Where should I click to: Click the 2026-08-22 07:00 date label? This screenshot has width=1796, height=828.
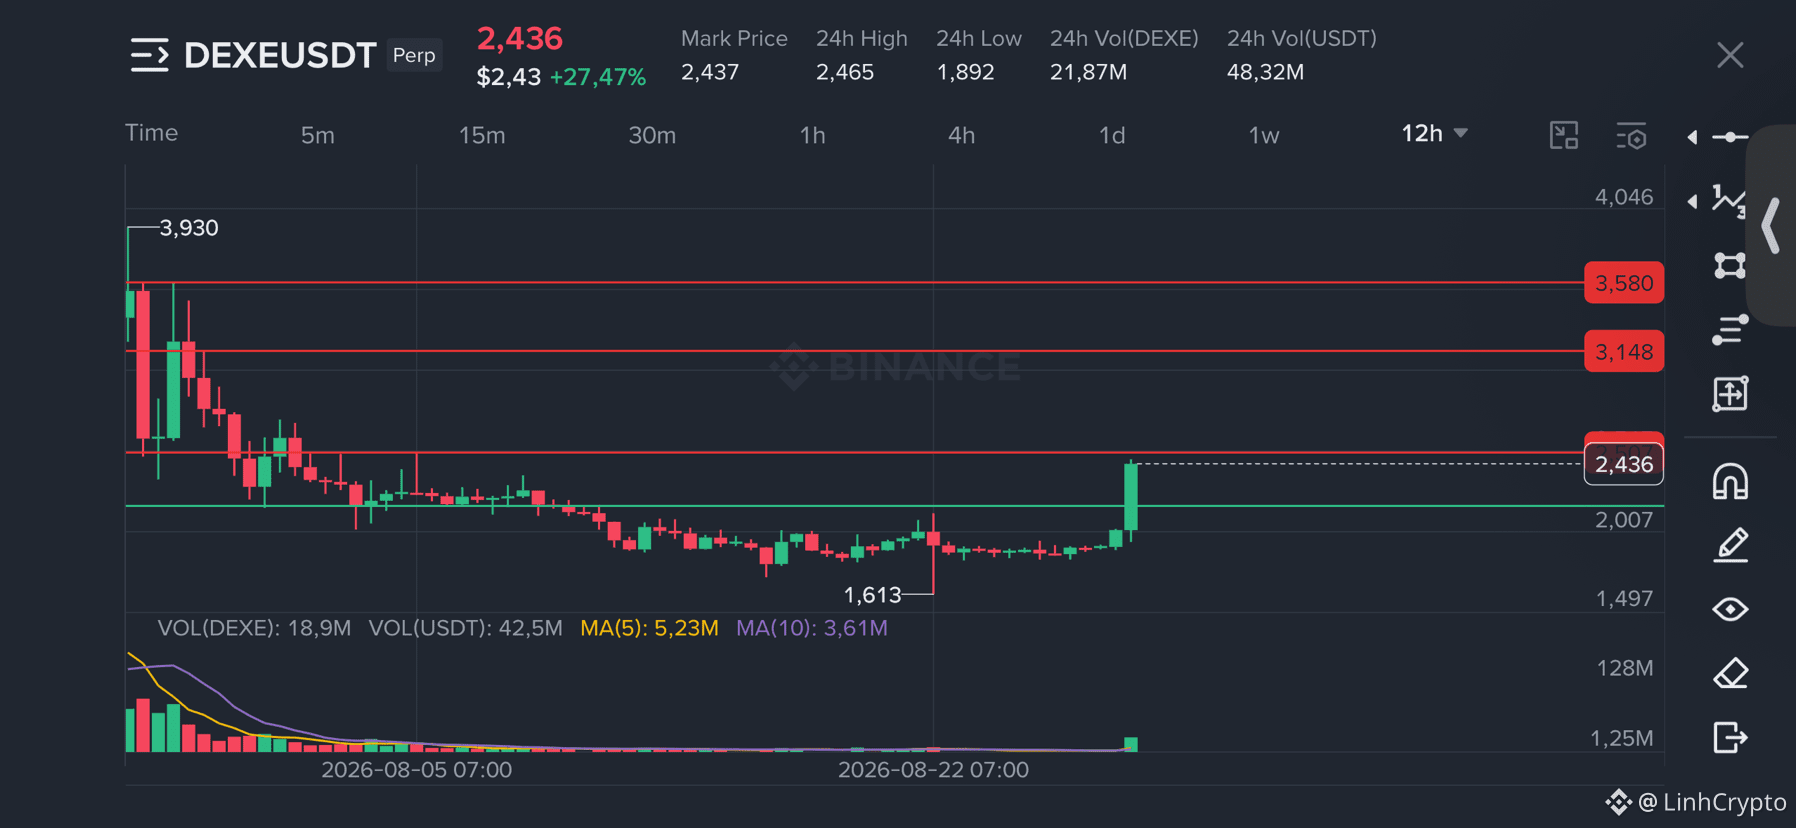coord(933,770)
